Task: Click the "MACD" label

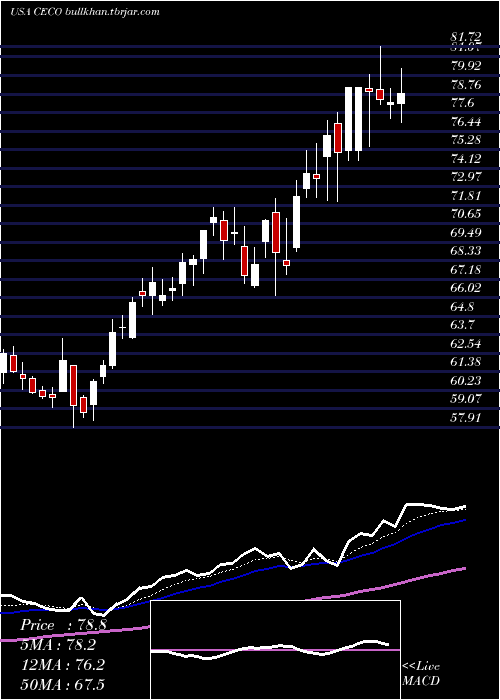Action: click(421, 681)
